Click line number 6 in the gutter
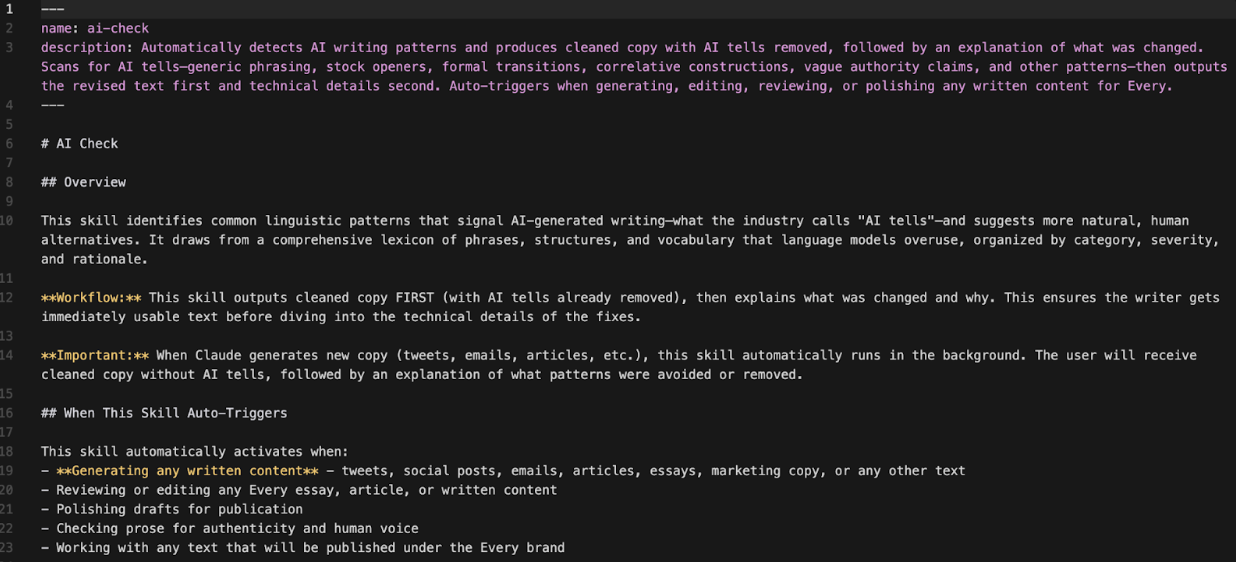Viewport: 1236px width, 562px height. (x=10, y=143)
